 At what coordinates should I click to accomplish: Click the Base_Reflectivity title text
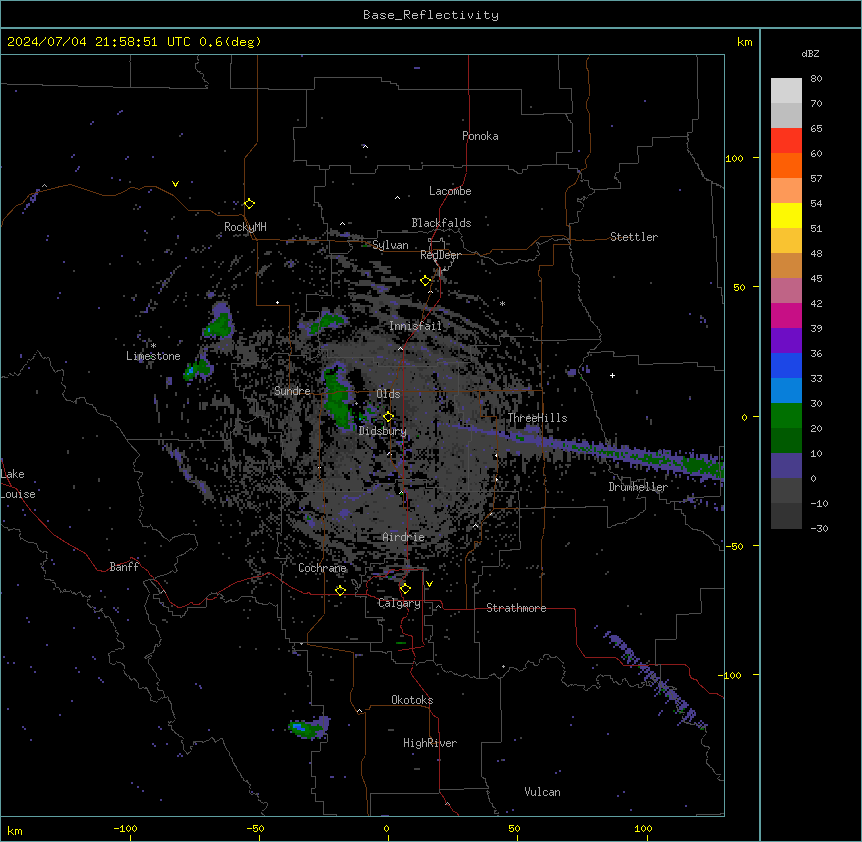click(x=431, y=15)
